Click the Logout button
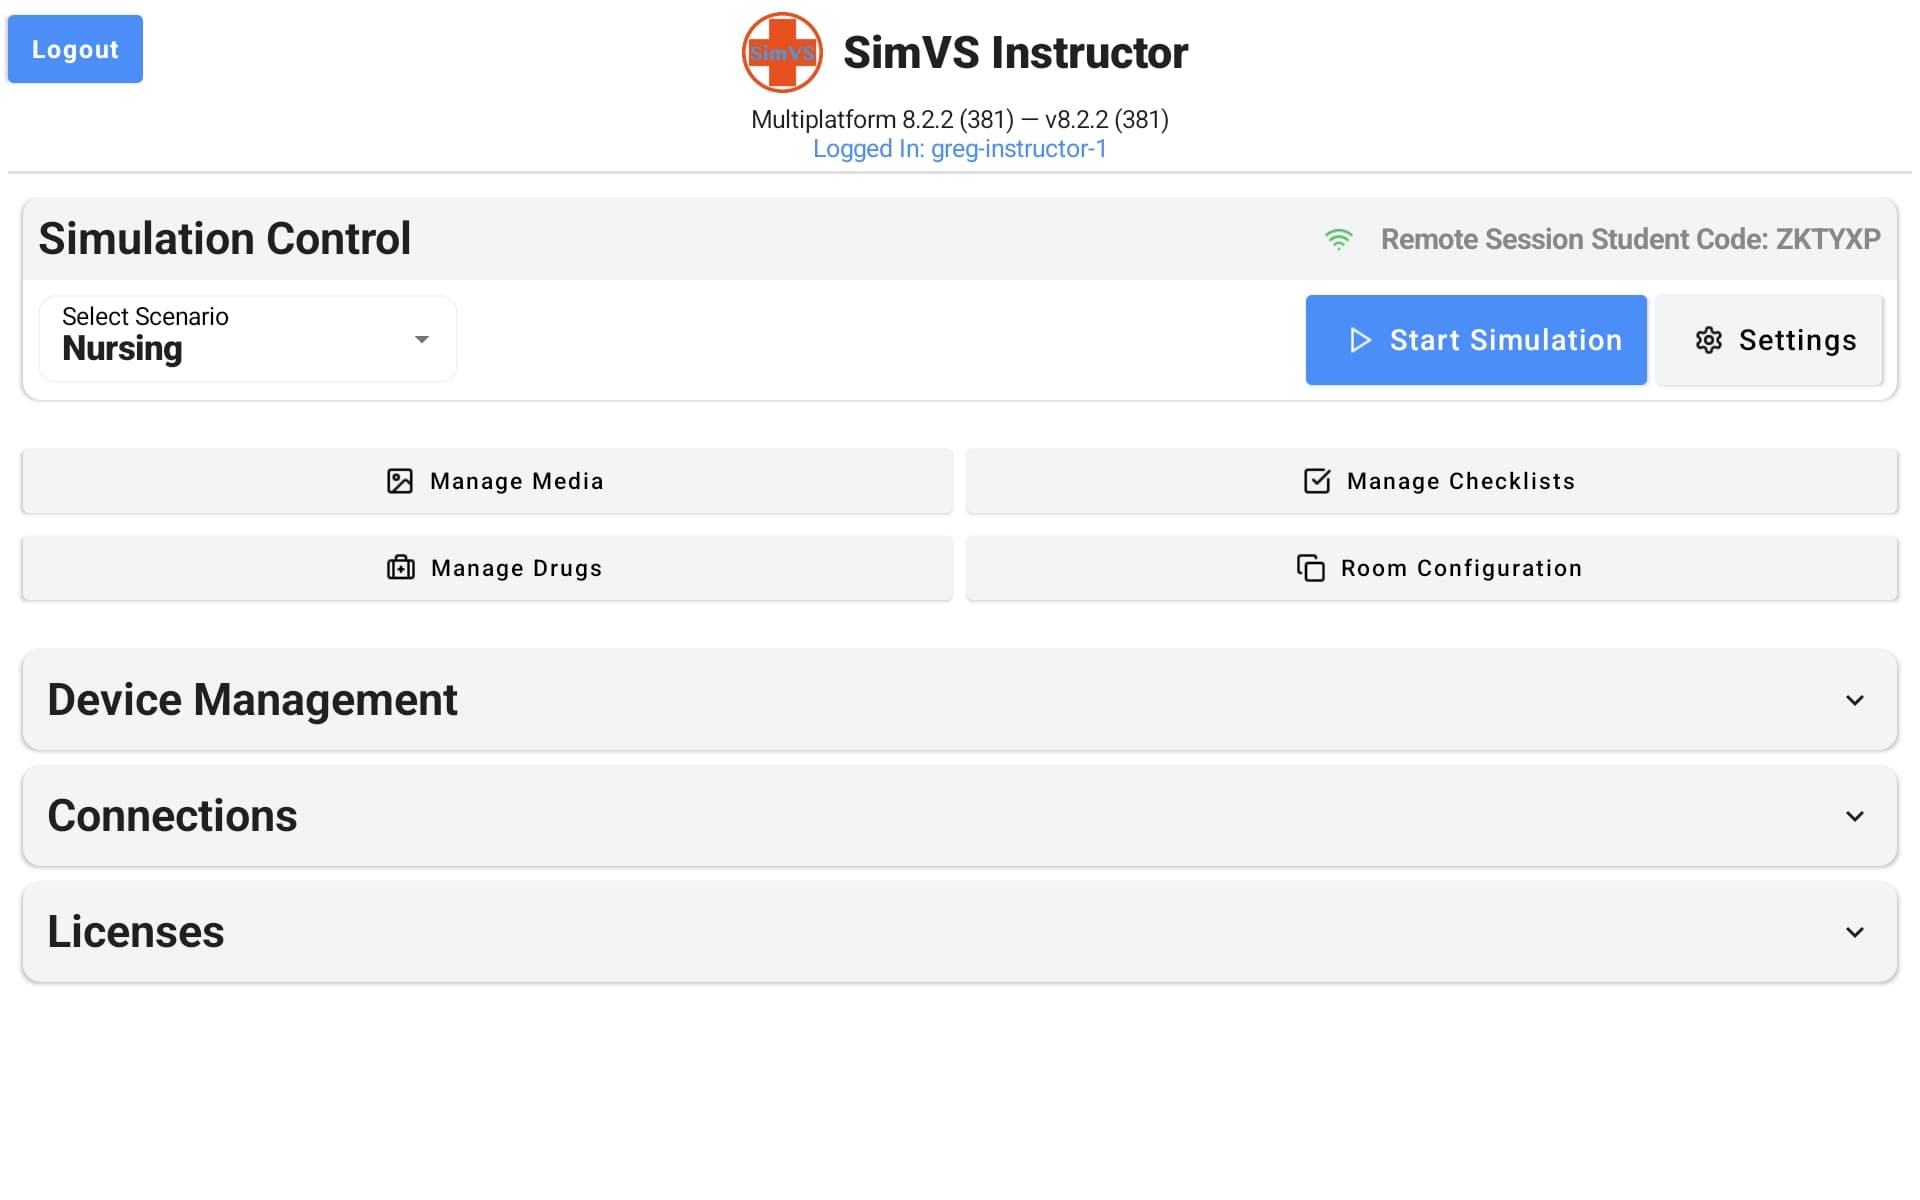 74,48
